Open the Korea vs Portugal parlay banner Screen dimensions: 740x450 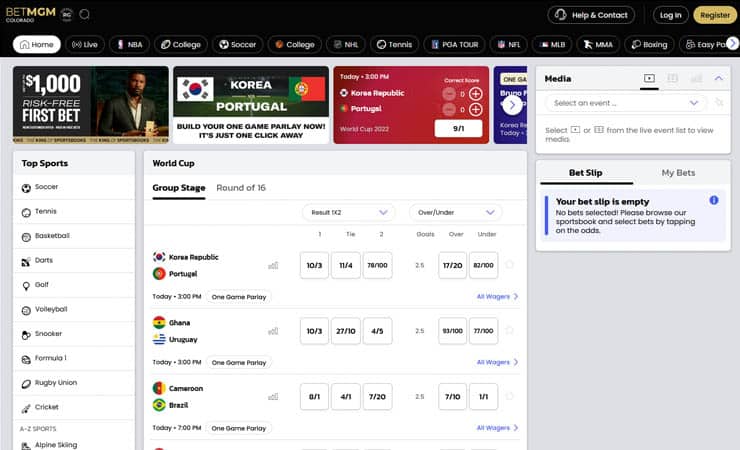pos(251,105)
